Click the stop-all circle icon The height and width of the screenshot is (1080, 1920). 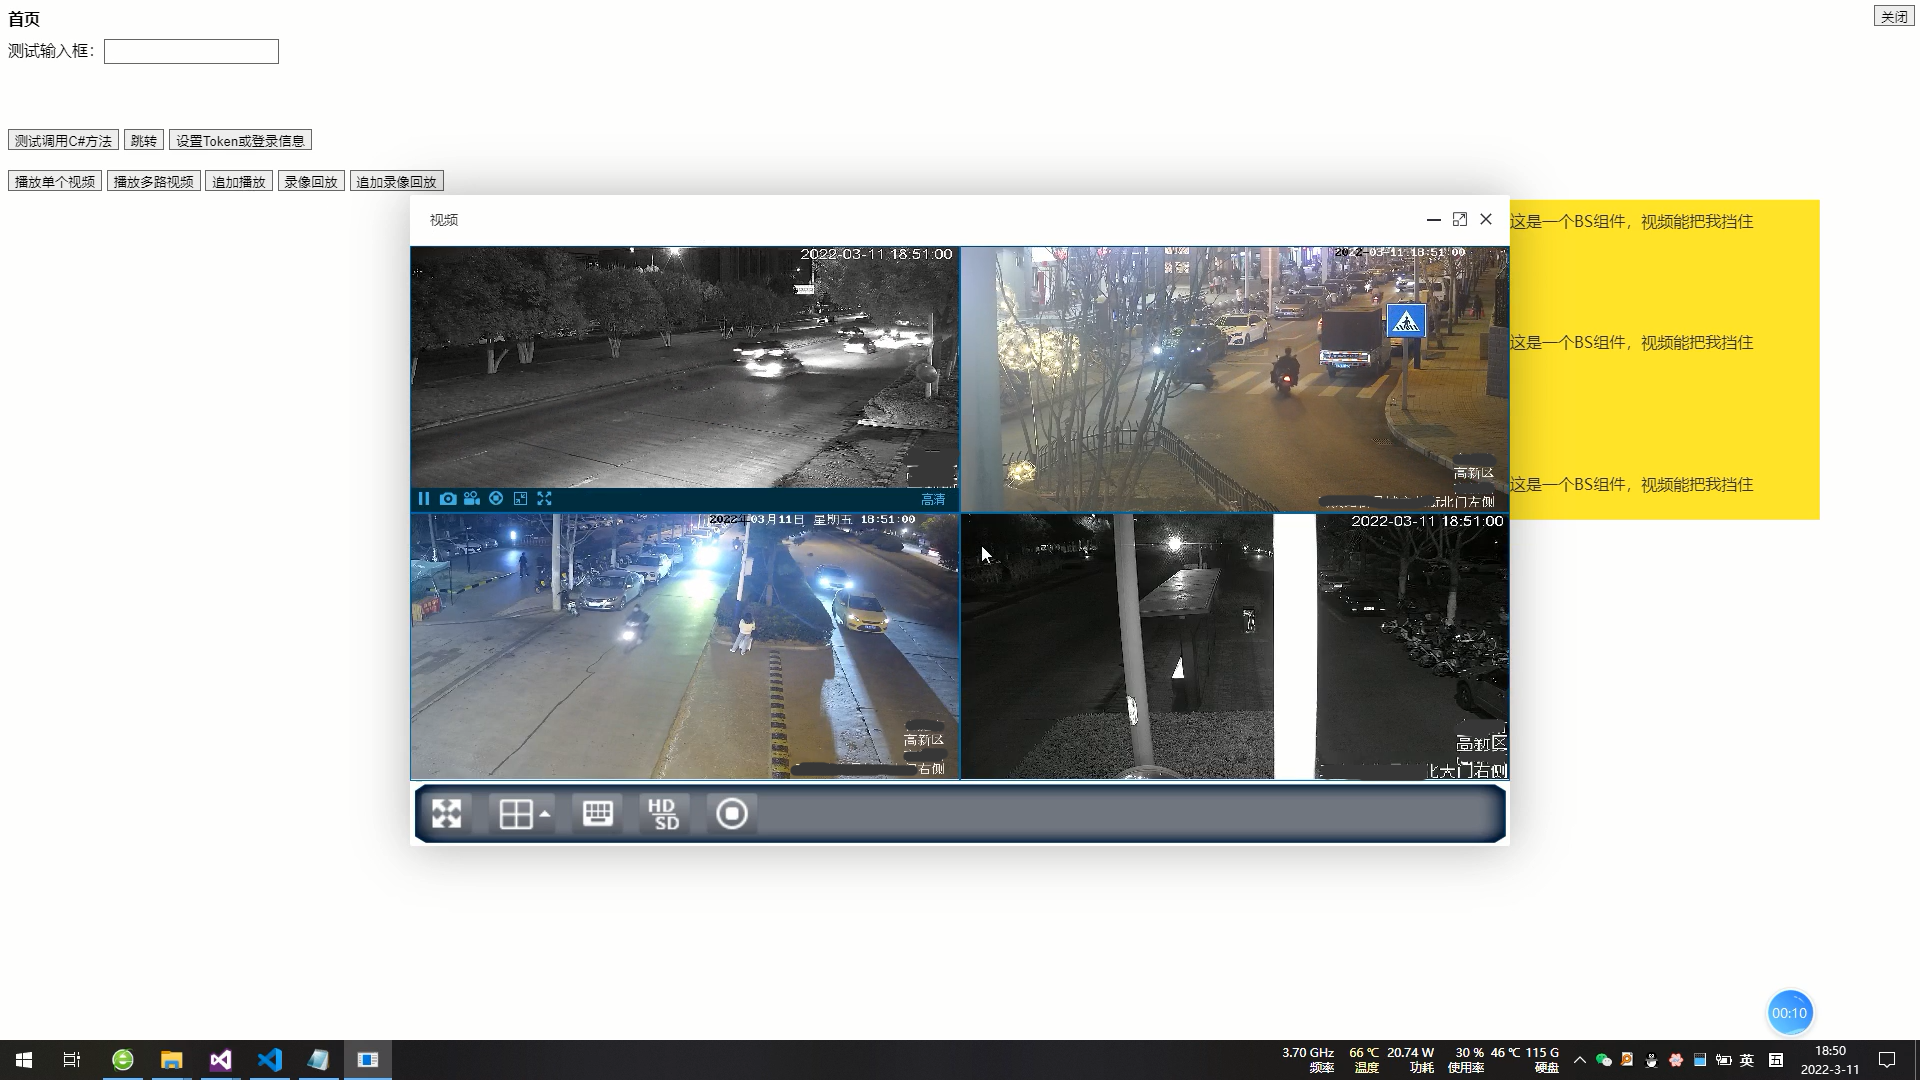click(732, 813)
